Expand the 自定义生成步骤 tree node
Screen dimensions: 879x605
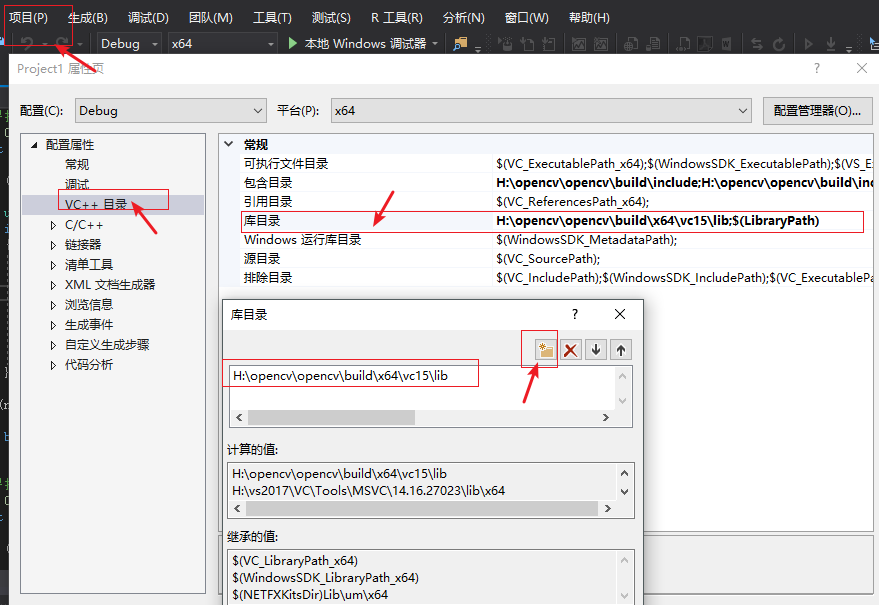coord(53,345)
